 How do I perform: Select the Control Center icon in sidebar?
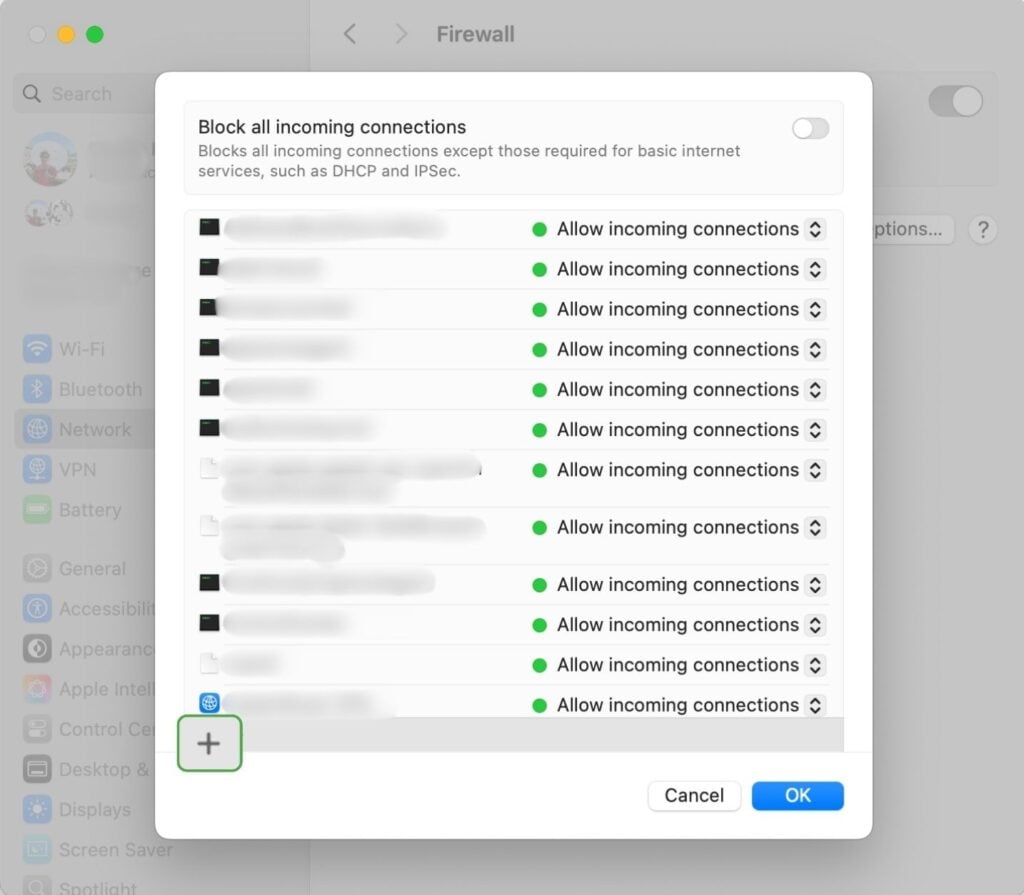37,729
